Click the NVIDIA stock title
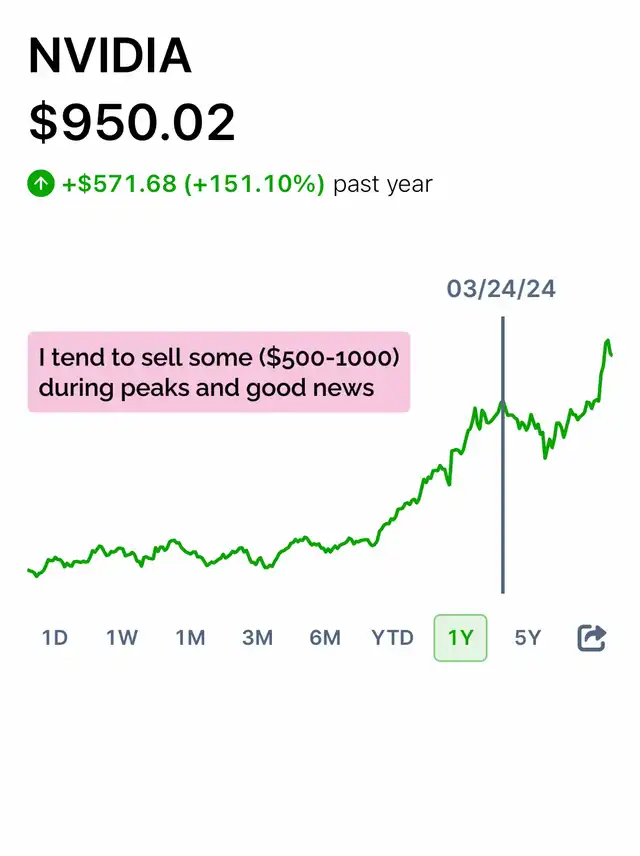This screenshot has width=640, height=856. tap(110, 57)
